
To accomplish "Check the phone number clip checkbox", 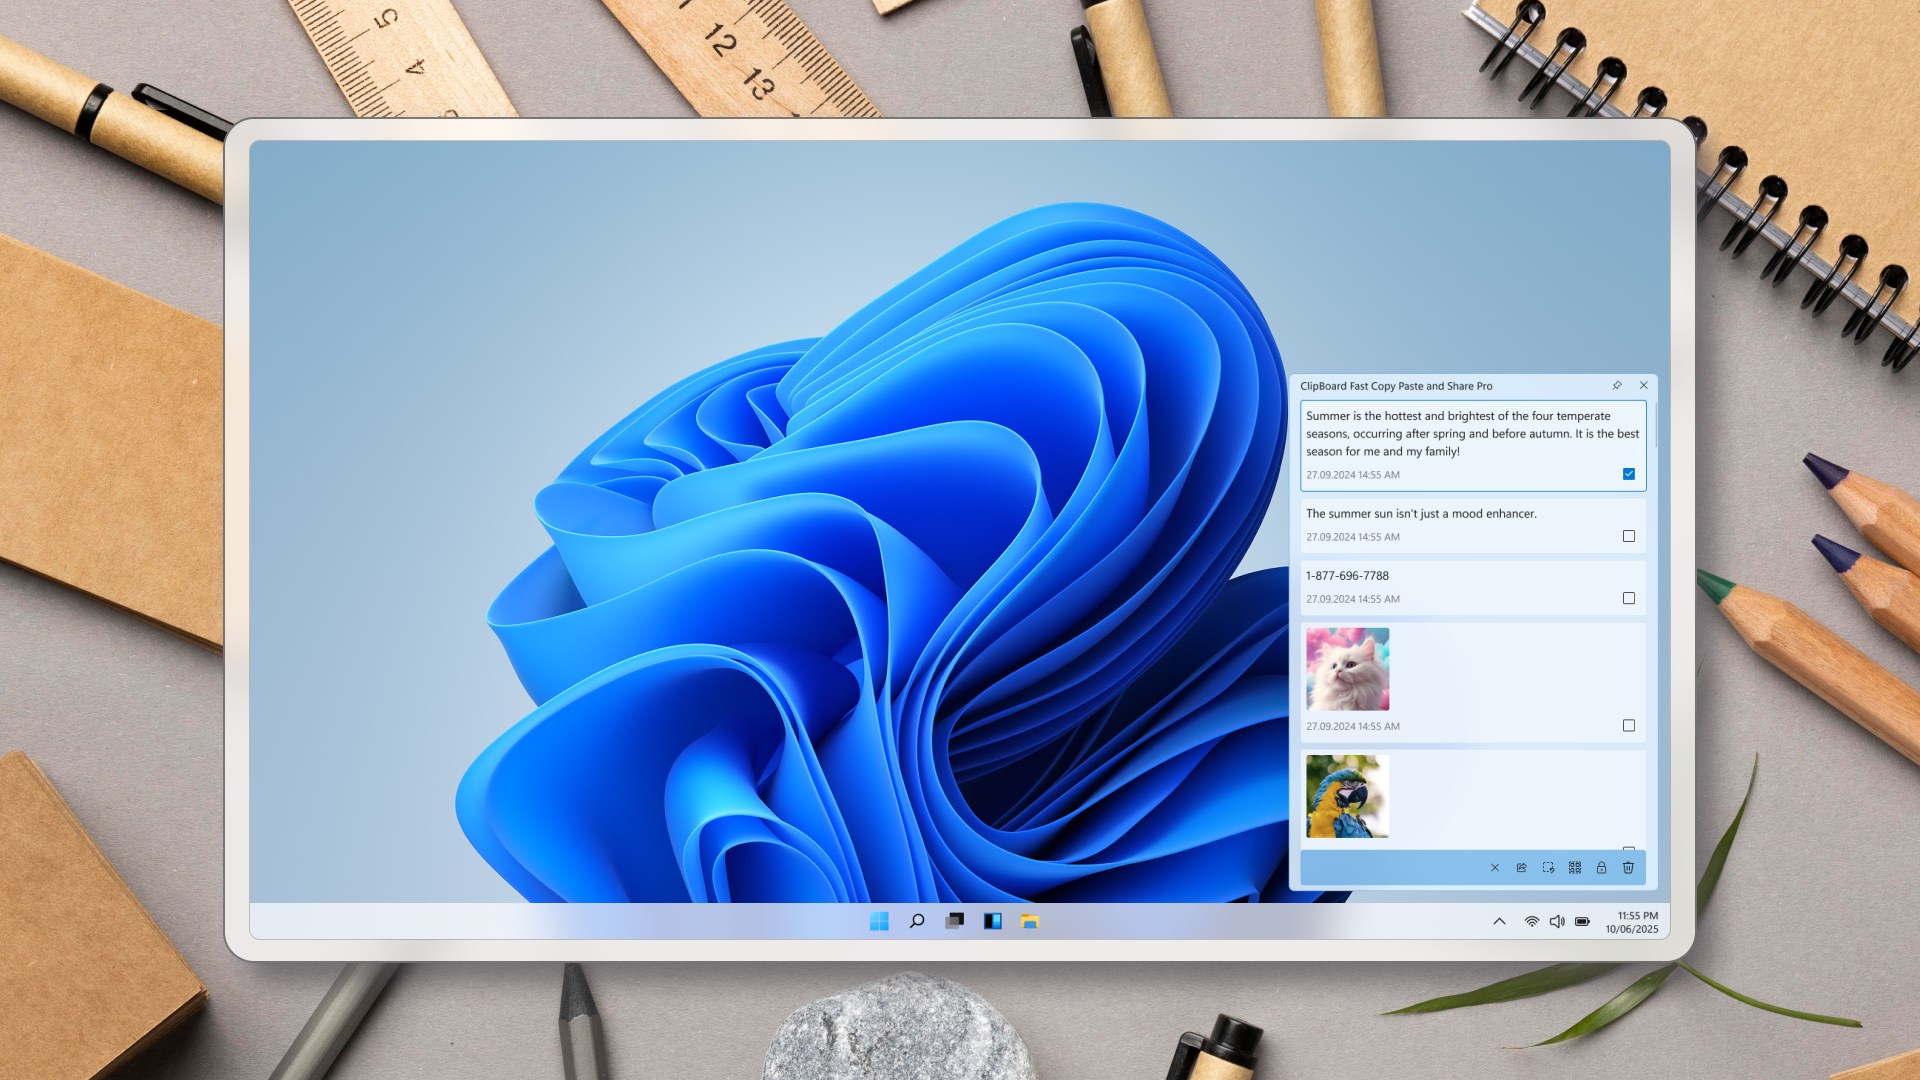I will pos(1629,598).
